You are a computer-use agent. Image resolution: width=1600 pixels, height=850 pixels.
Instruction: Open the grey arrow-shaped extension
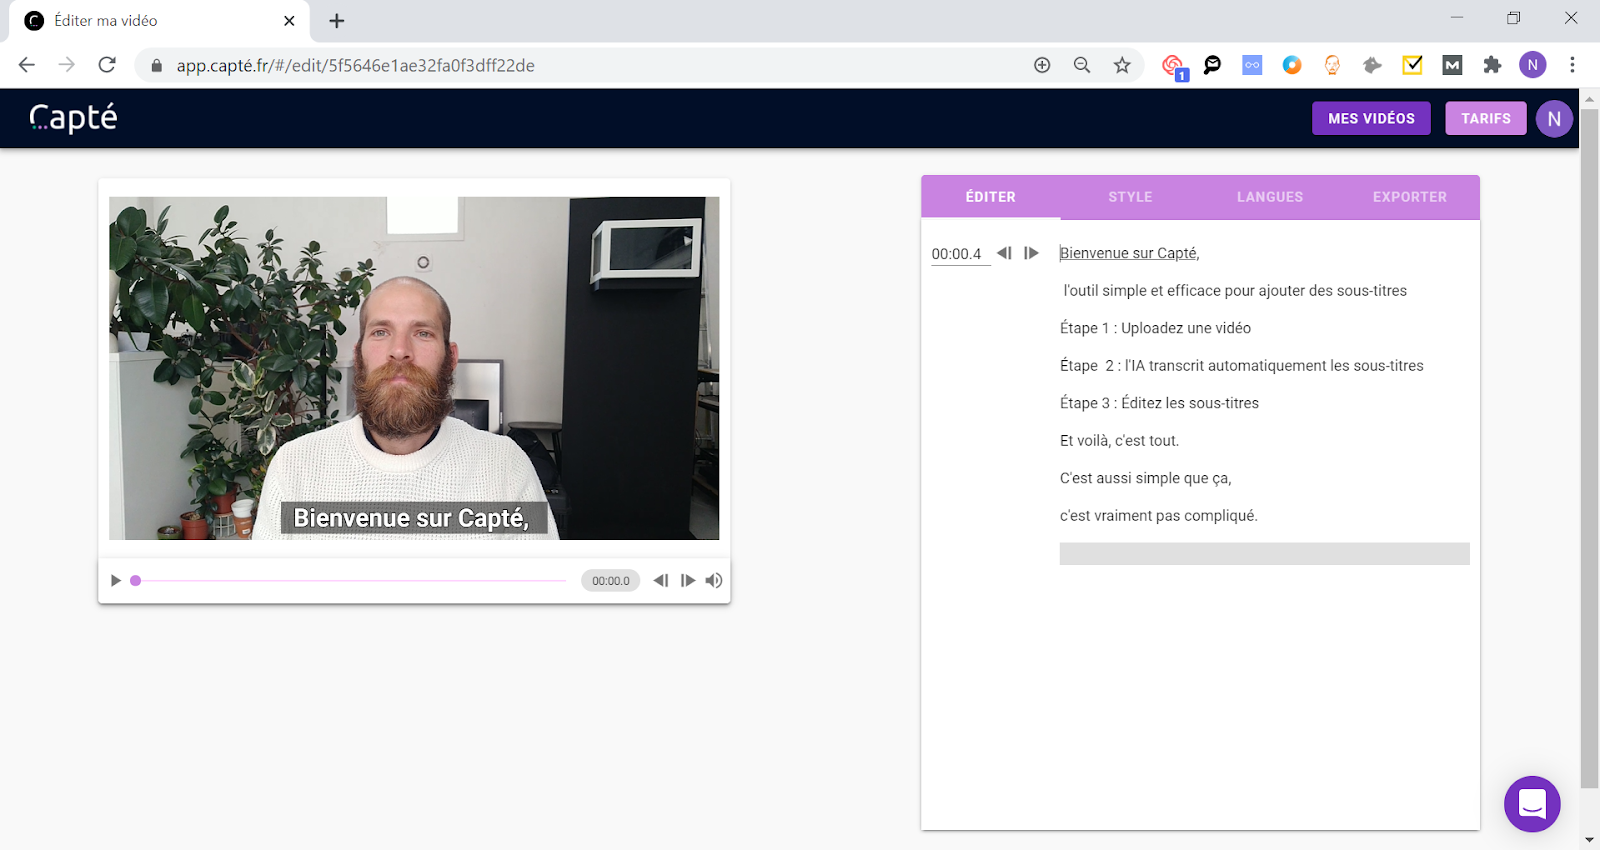1372,65
